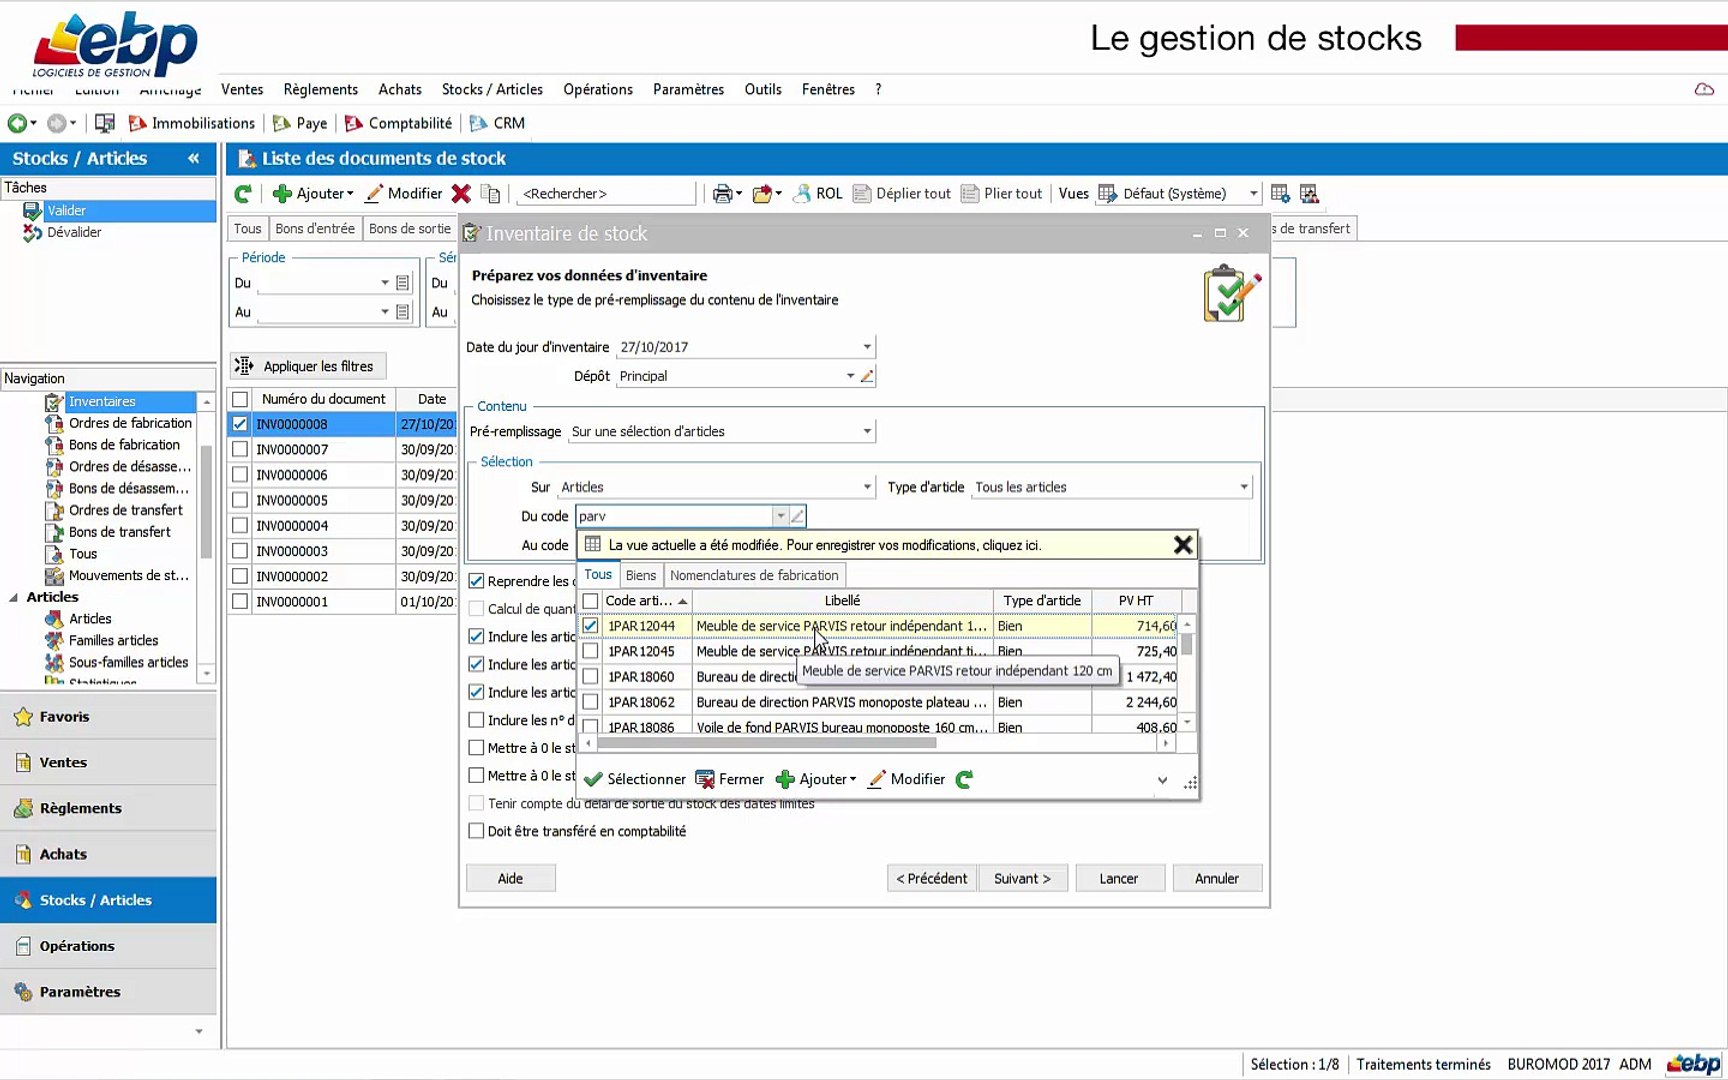Open Favoris in the sidebar

tap(108, 716)
